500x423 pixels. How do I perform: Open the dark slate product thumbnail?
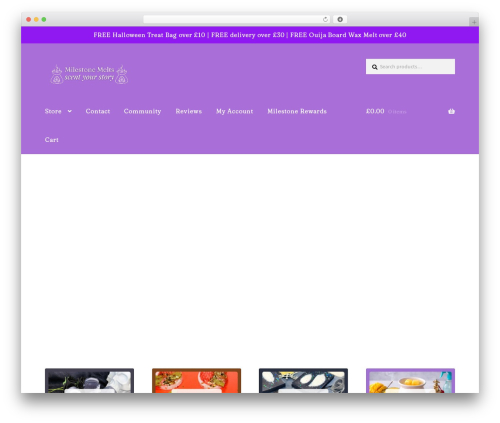tap(303, 381)
